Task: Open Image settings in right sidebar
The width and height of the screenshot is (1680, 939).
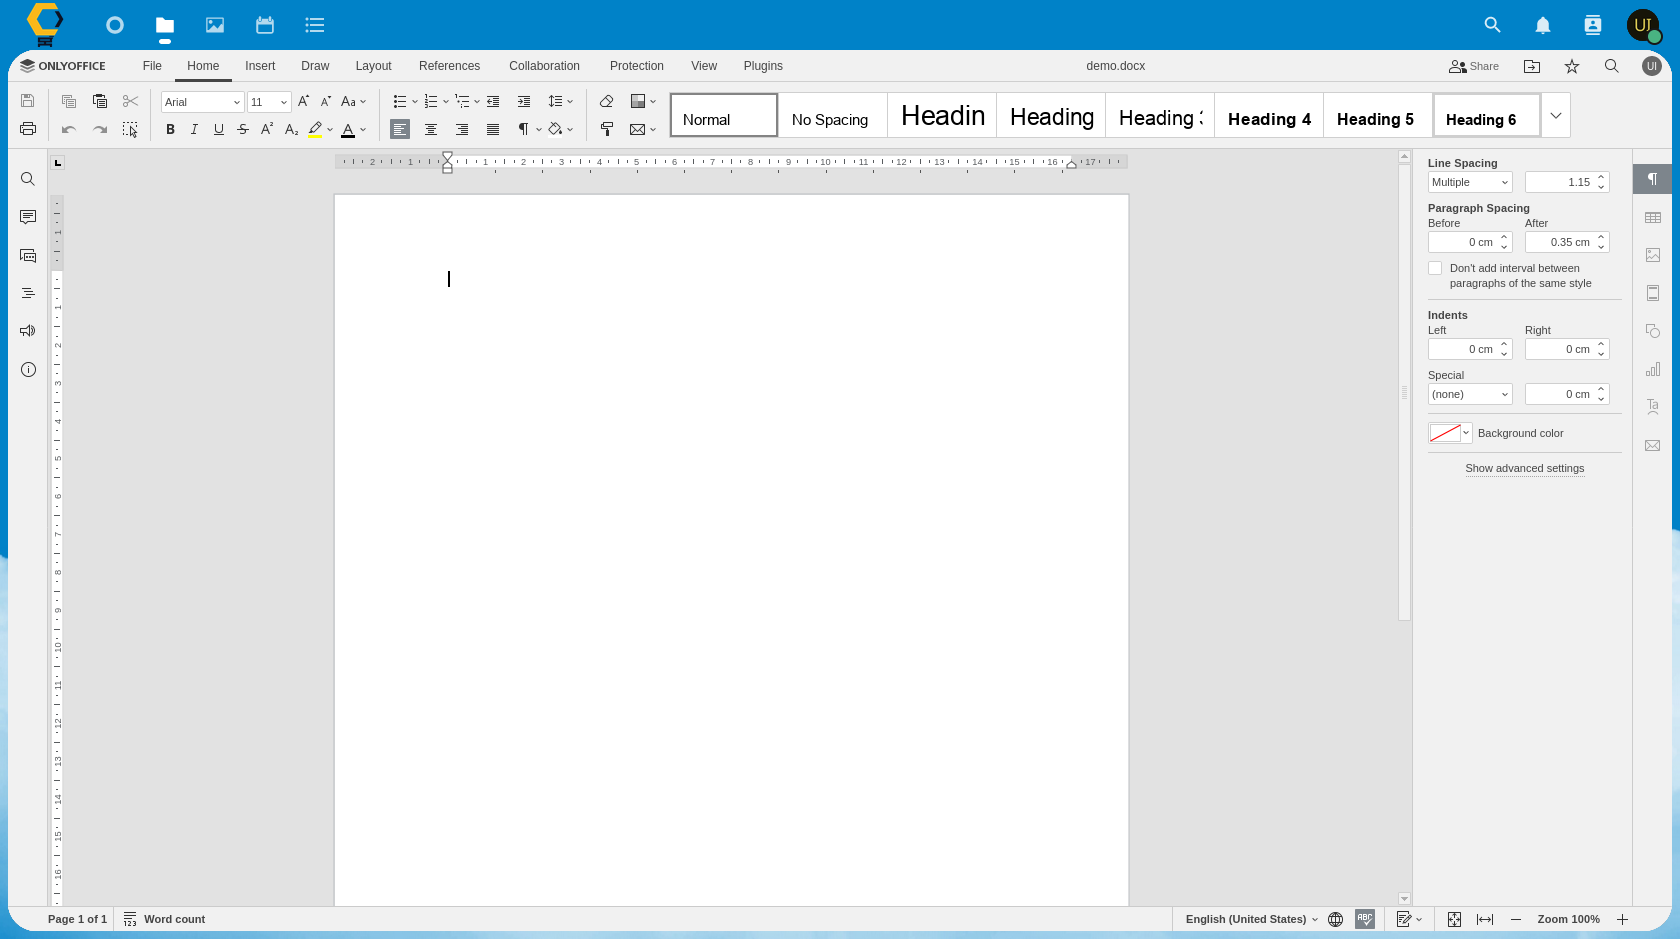Action: point(1653,255)
